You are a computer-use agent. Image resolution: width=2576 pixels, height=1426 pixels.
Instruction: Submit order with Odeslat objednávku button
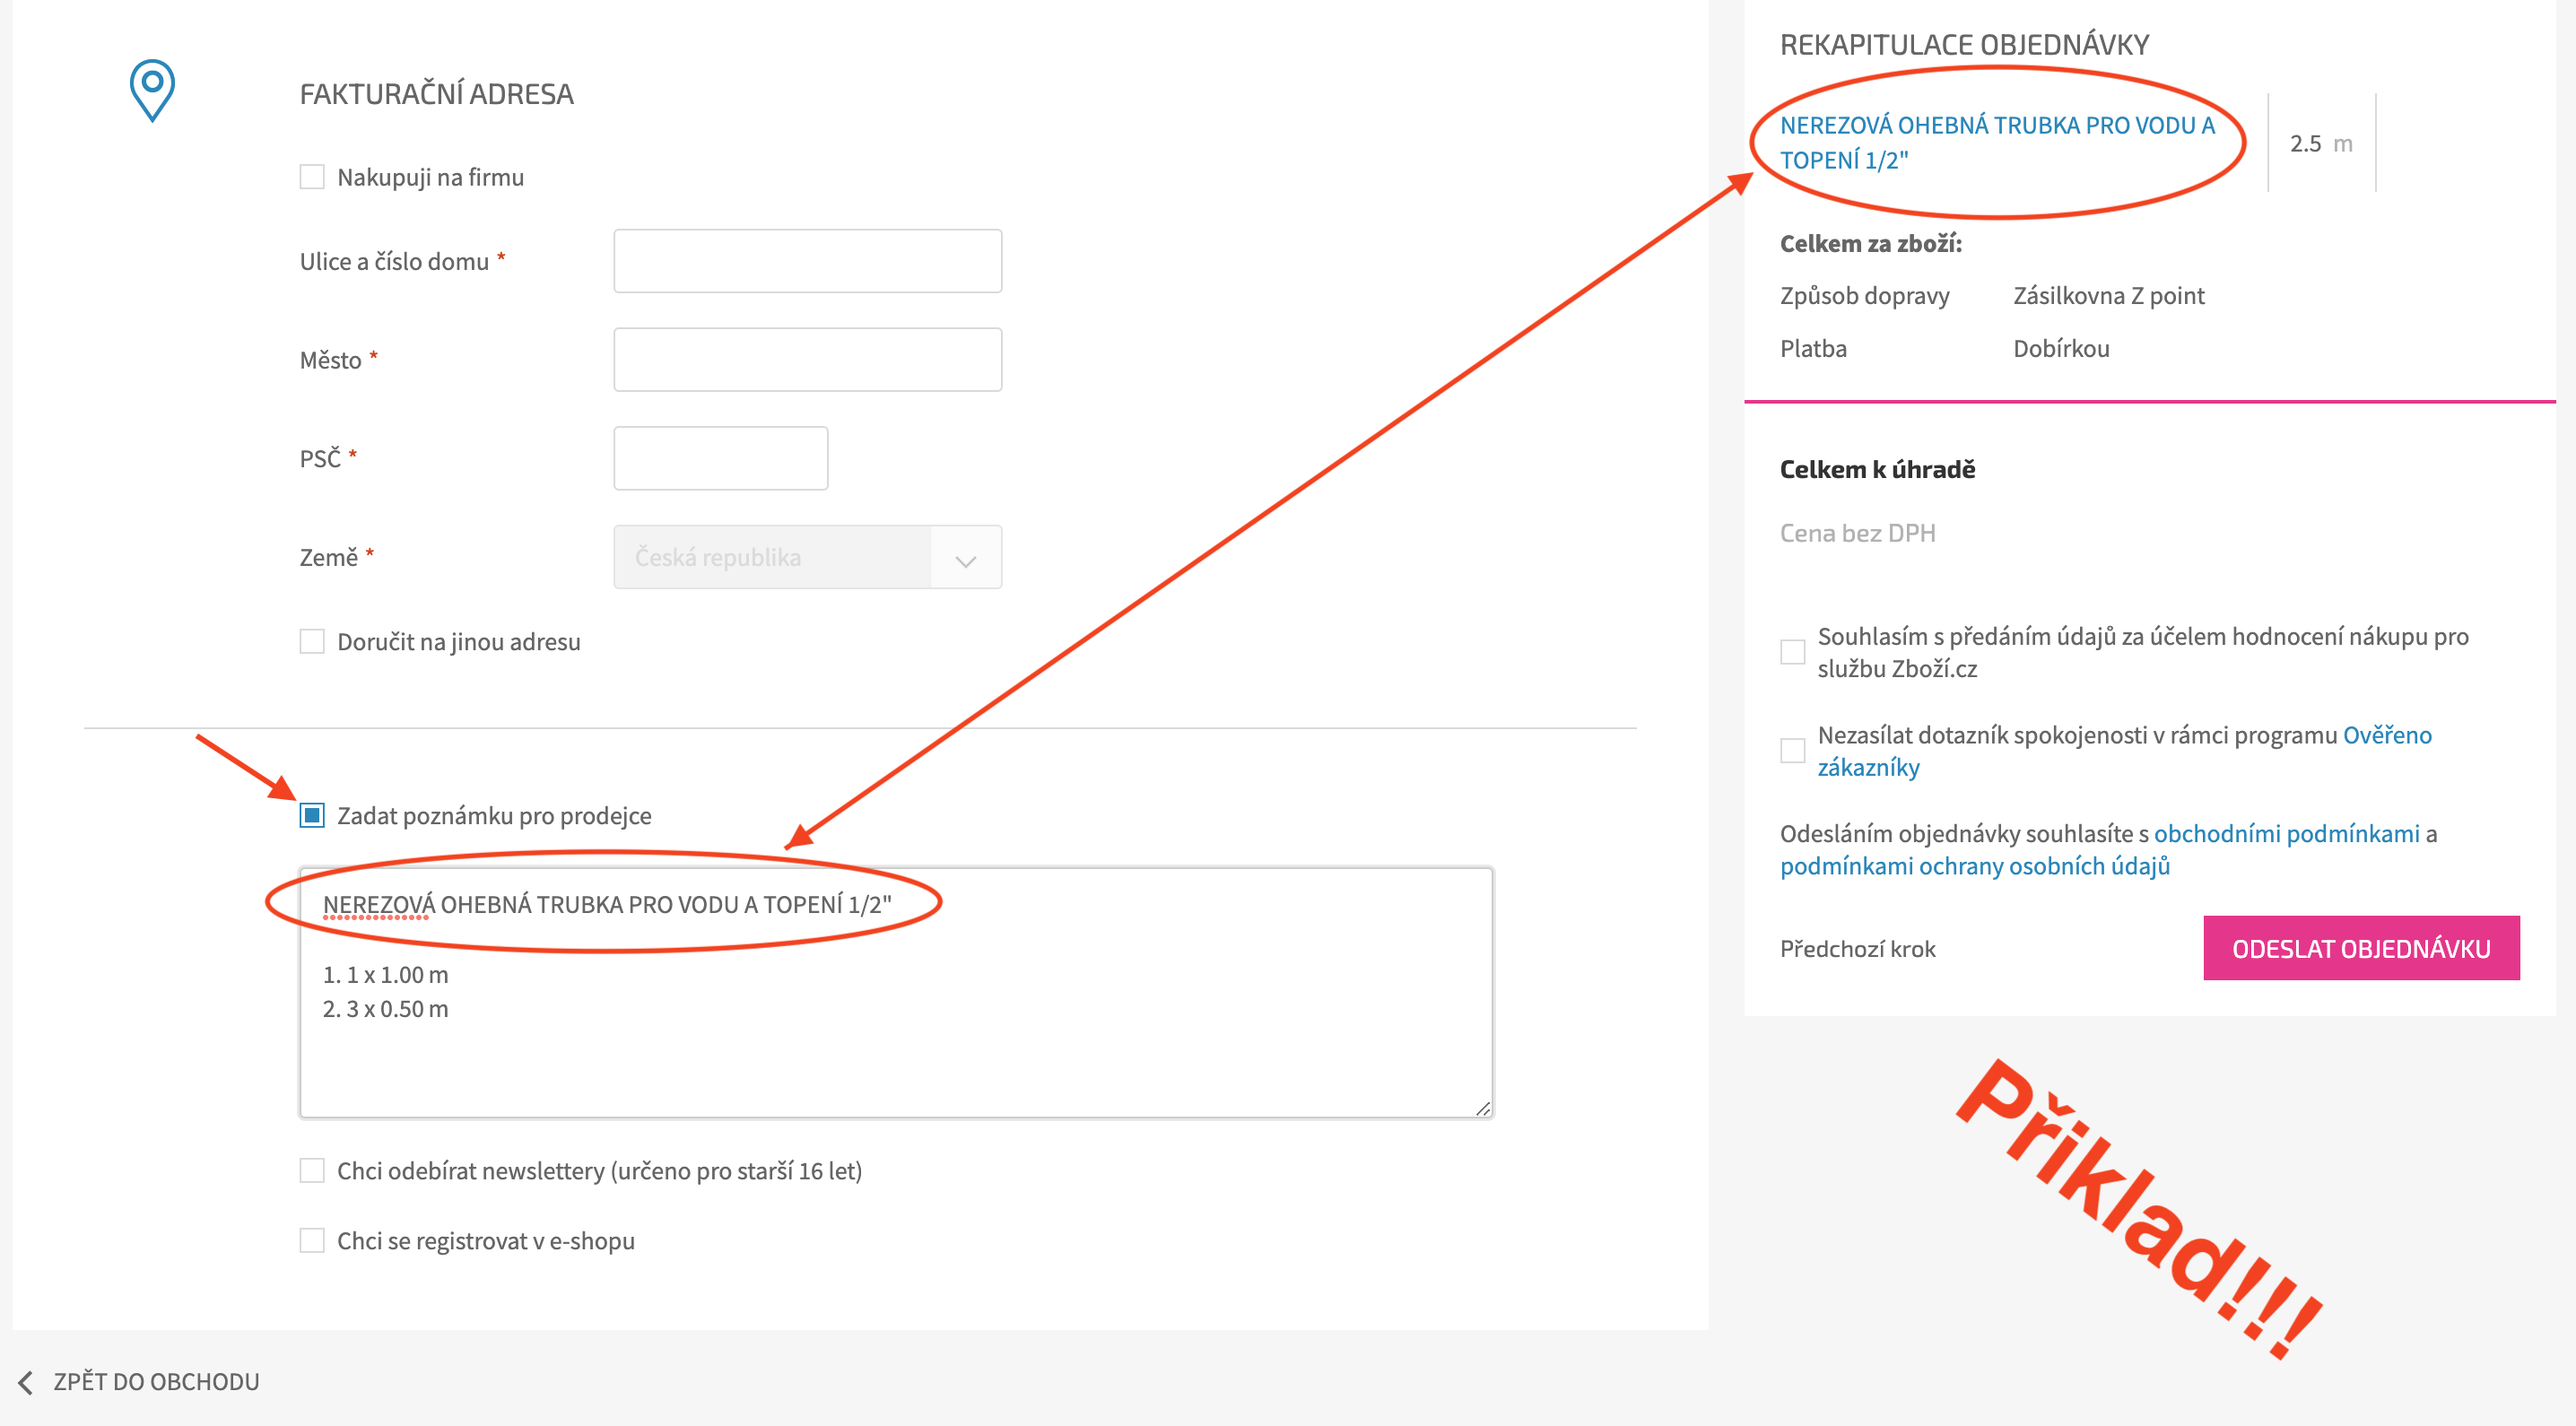2361,948
